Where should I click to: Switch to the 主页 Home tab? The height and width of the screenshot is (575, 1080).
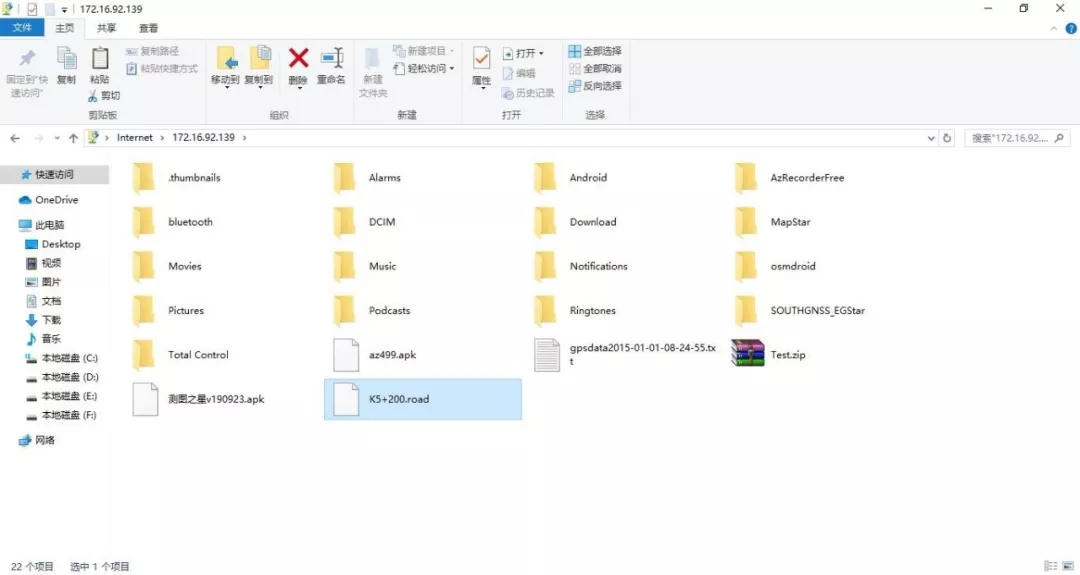coord(65,28)
